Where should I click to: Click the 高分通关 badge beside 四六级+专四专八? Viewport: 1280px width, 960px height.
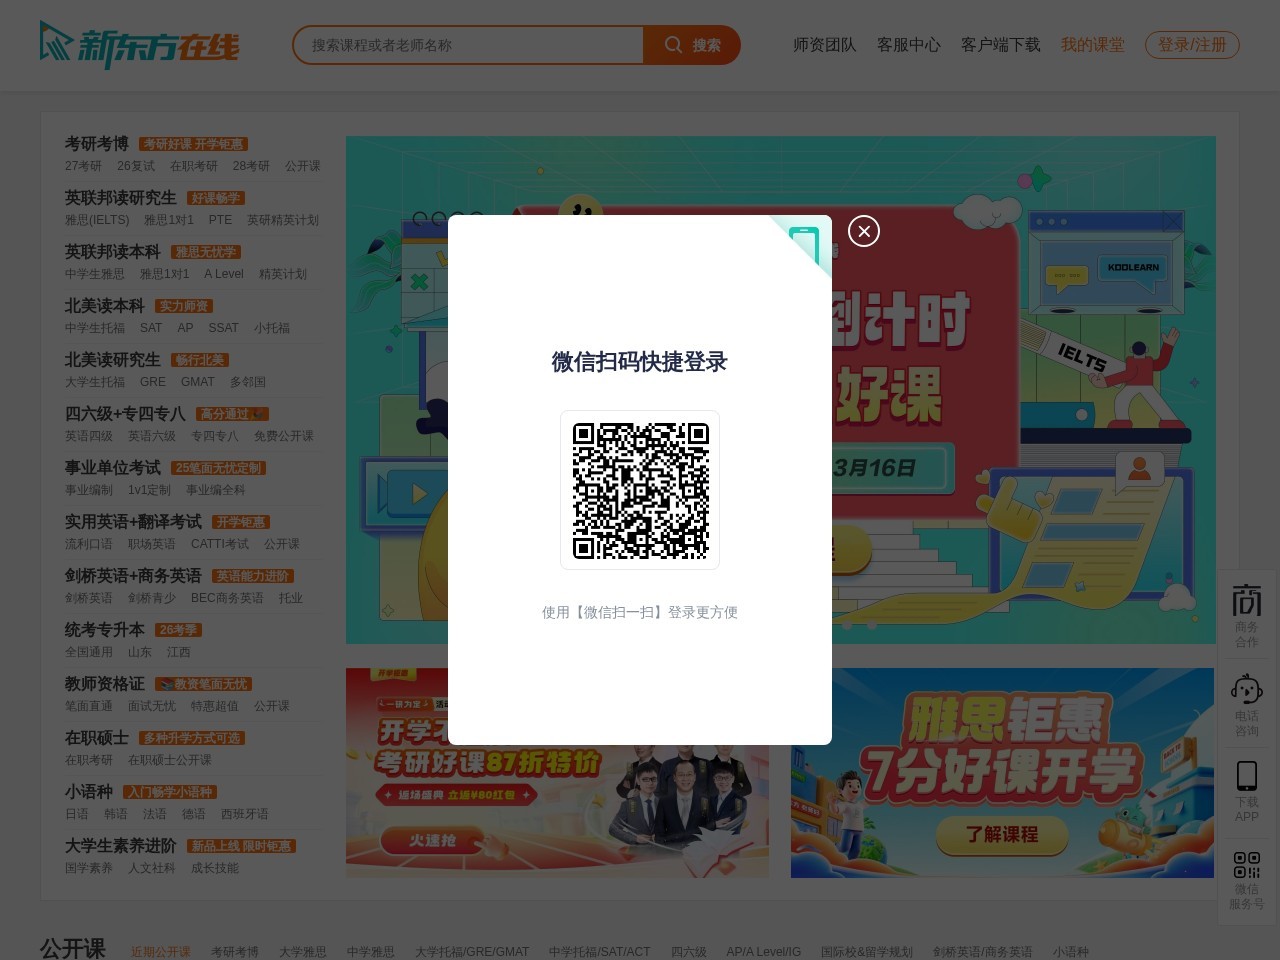point(230,414)
